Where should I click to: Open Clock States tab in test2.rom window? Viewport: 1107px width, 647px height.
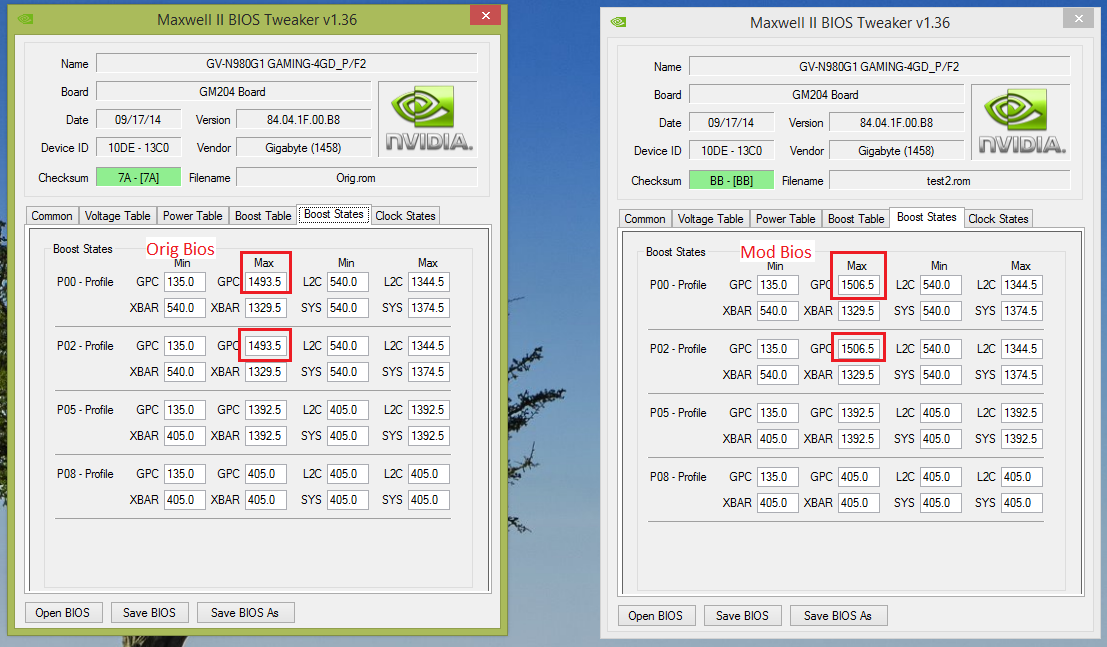998,219
